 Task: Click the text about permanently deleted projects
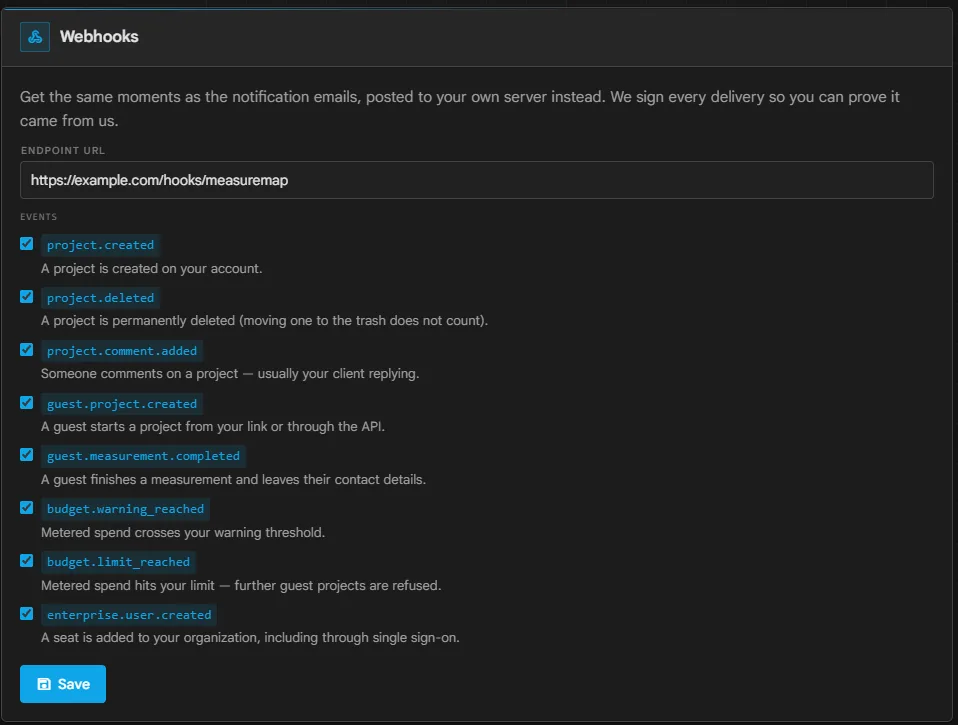coord(265,321)
